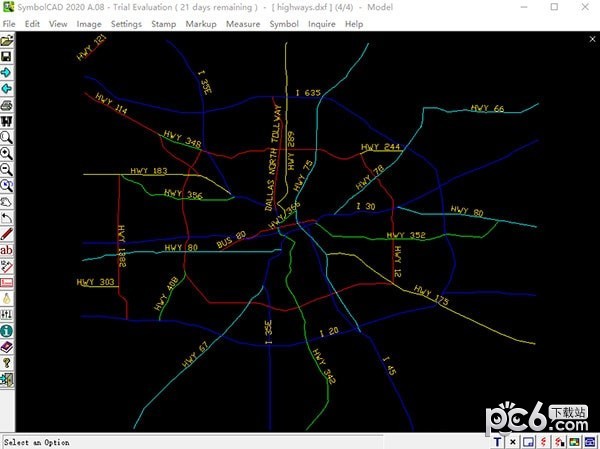Expand the Measure menu
600x449 pixels.
click(243, 23)
